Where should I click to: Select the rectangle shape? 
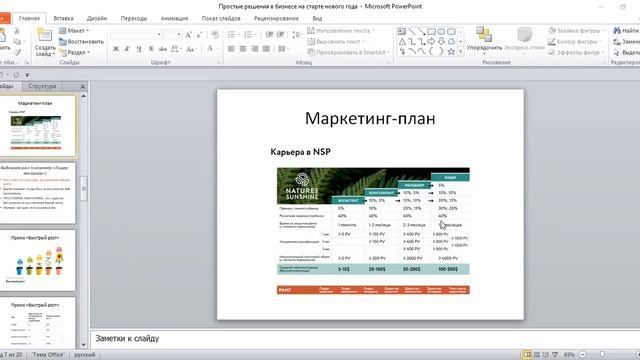click(431, 31)
